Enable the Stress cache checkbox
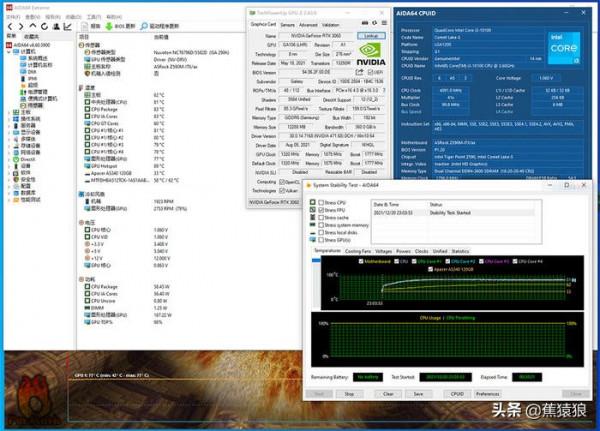The width and height of the screenshot is (600, 431). (x=321, y=217)
